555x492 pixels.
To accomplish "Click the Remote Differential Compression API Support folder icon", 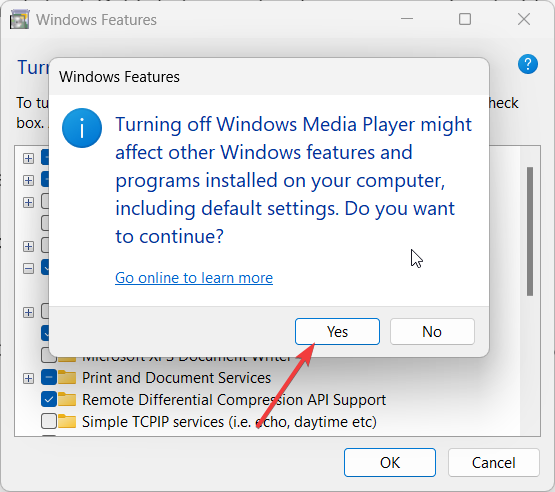I will click(x=67, y=400).
